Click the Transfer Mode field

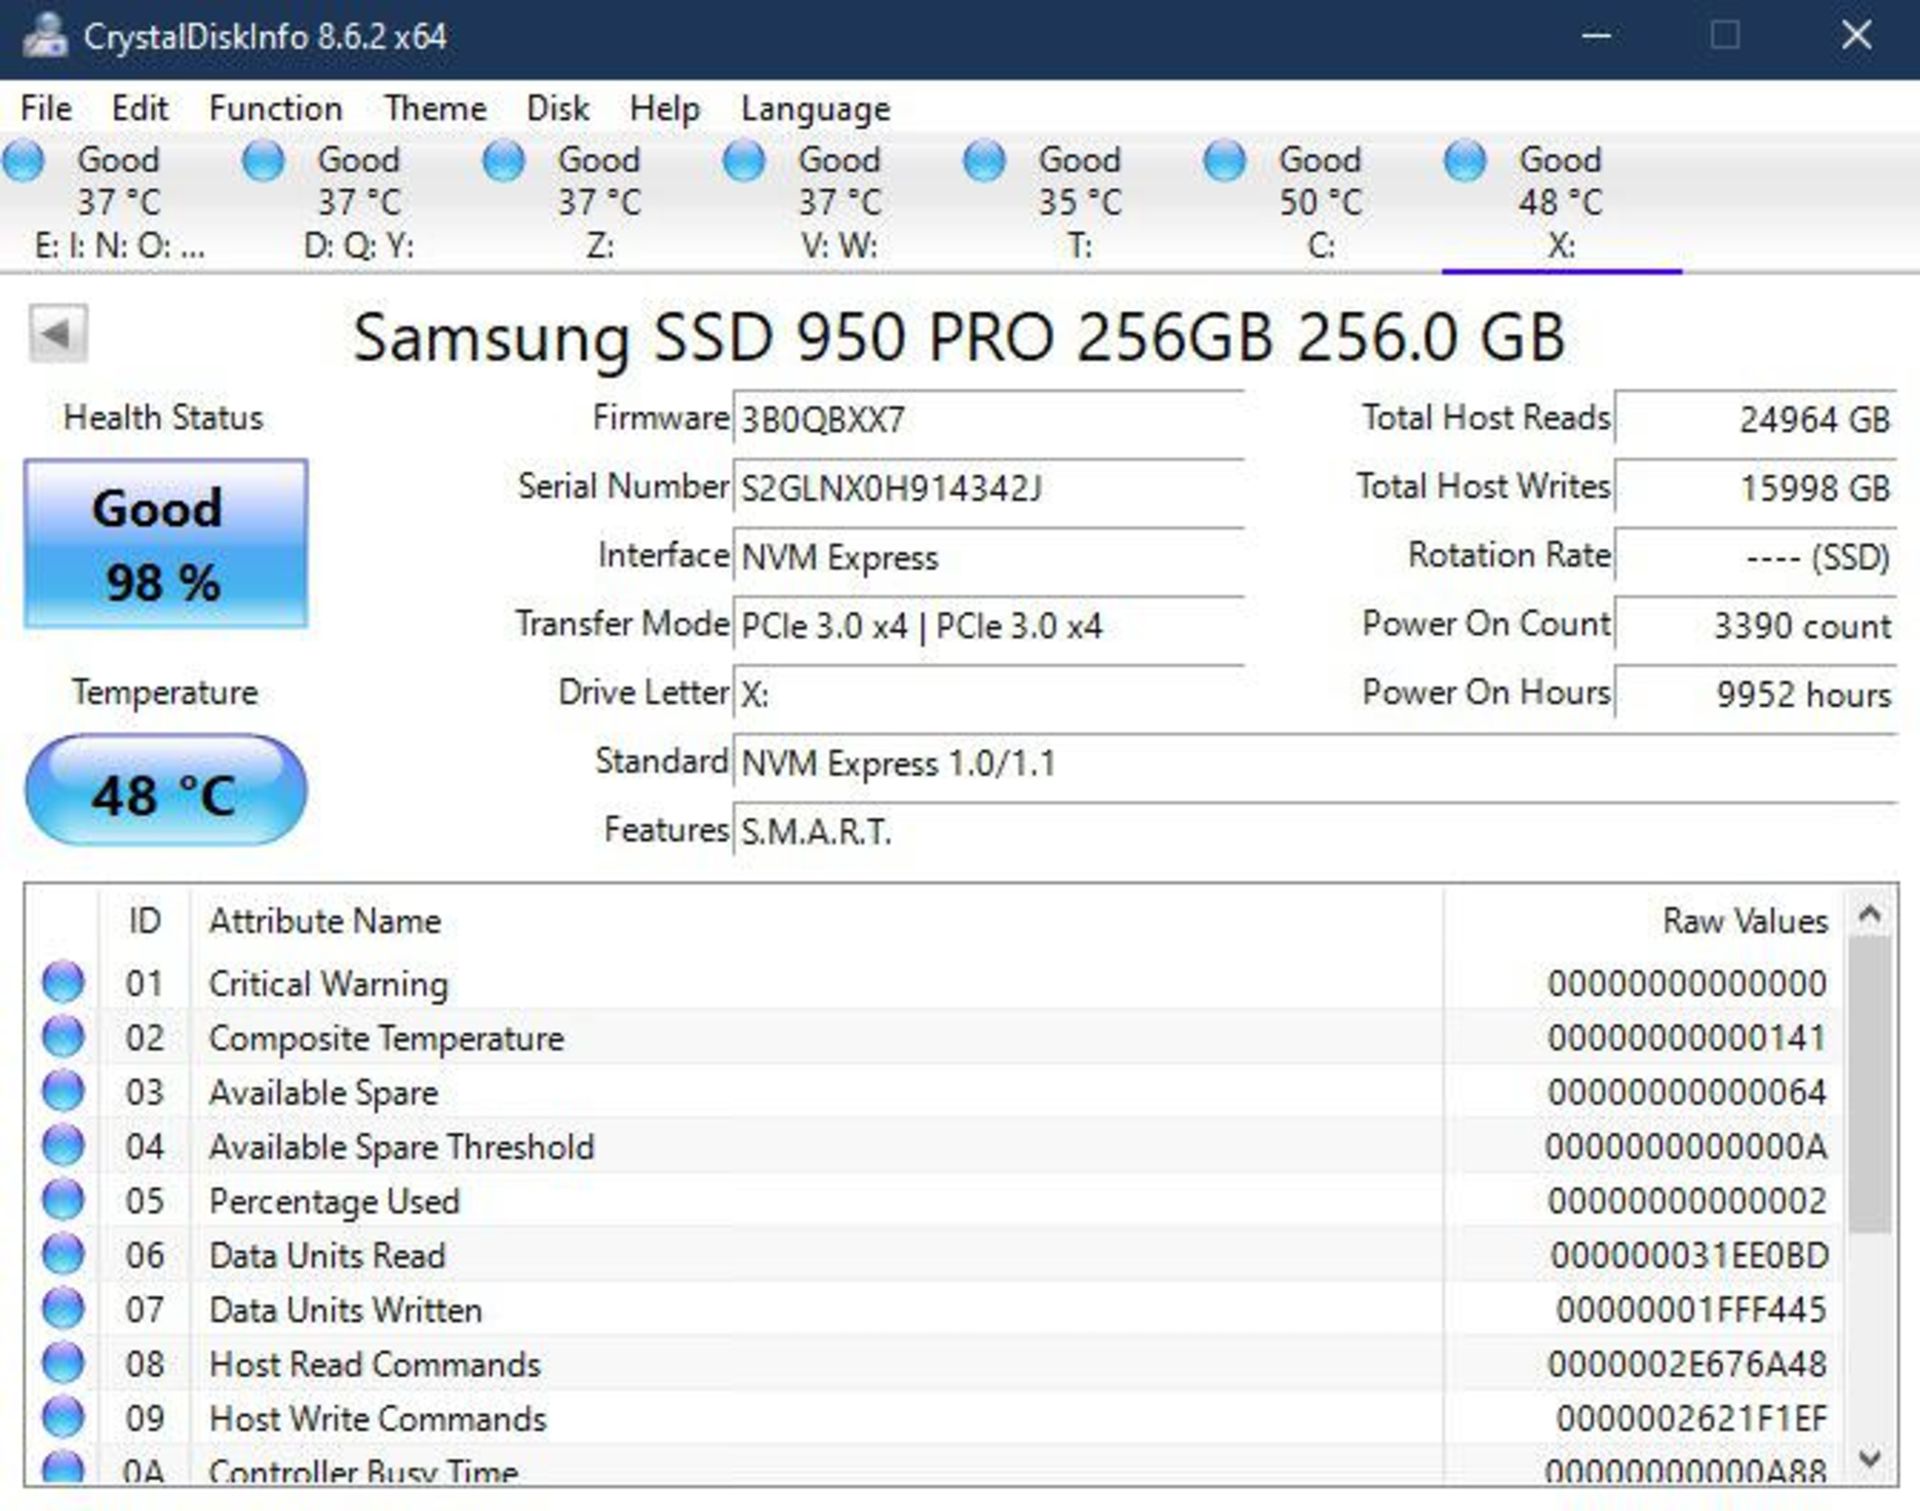click(988, 625)
